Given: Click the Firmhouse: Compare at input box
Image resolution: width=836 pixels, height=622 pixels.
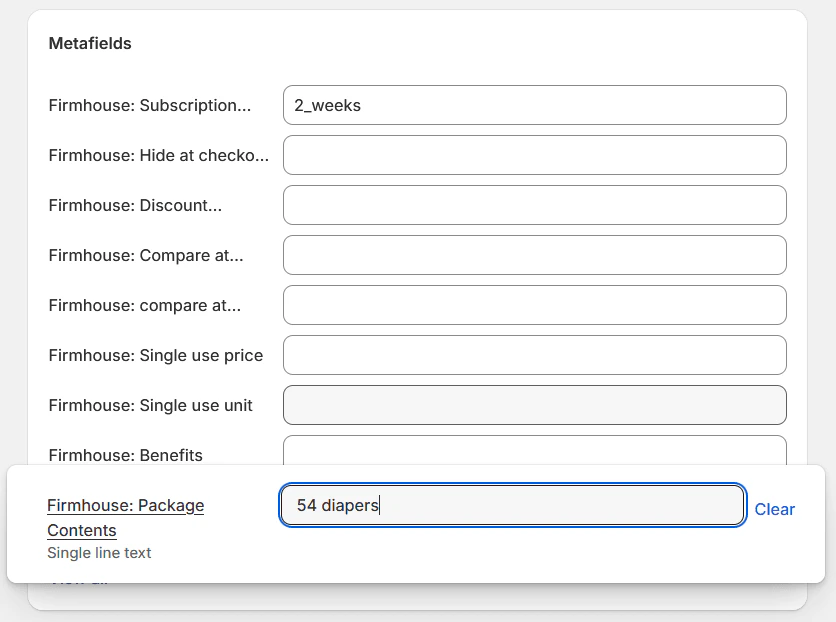Looking at the screenshot, I should pos(534,255).
